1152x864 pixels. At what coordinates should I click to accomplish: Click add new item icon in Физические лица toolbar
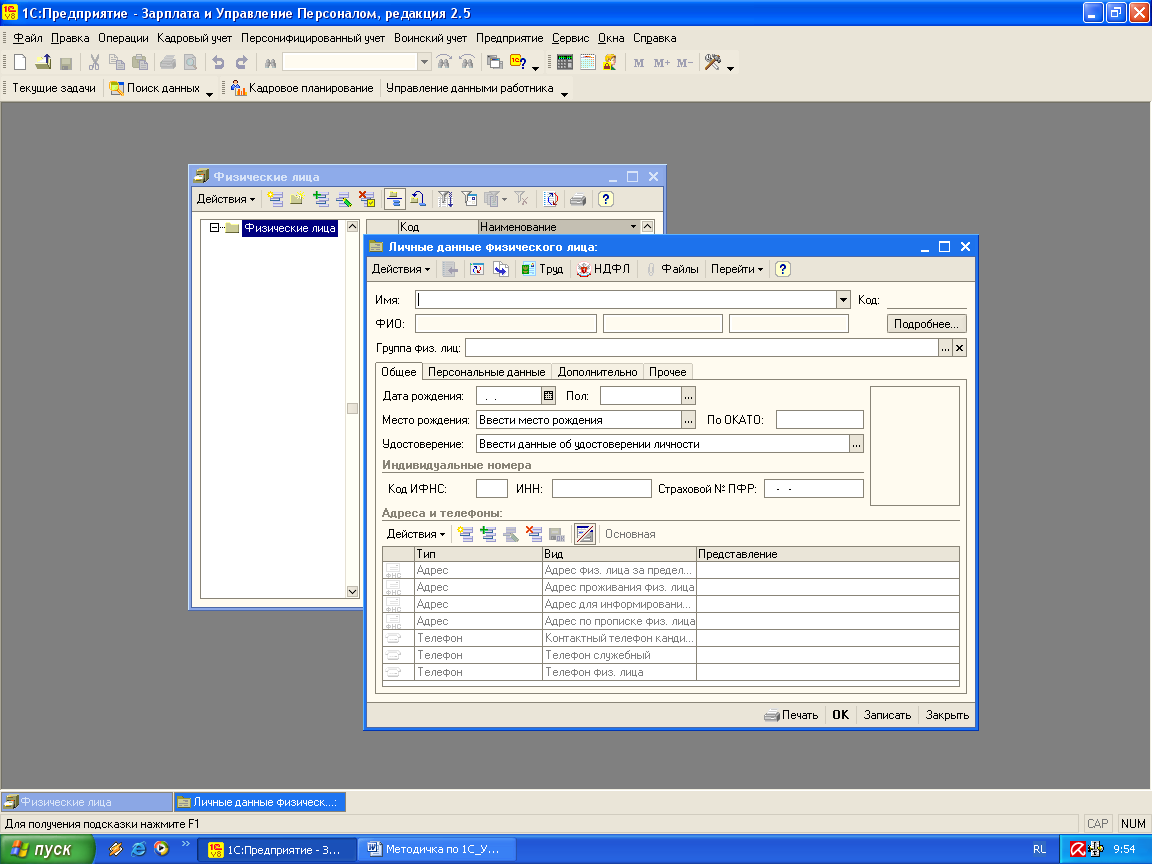(x=276, y=199)
